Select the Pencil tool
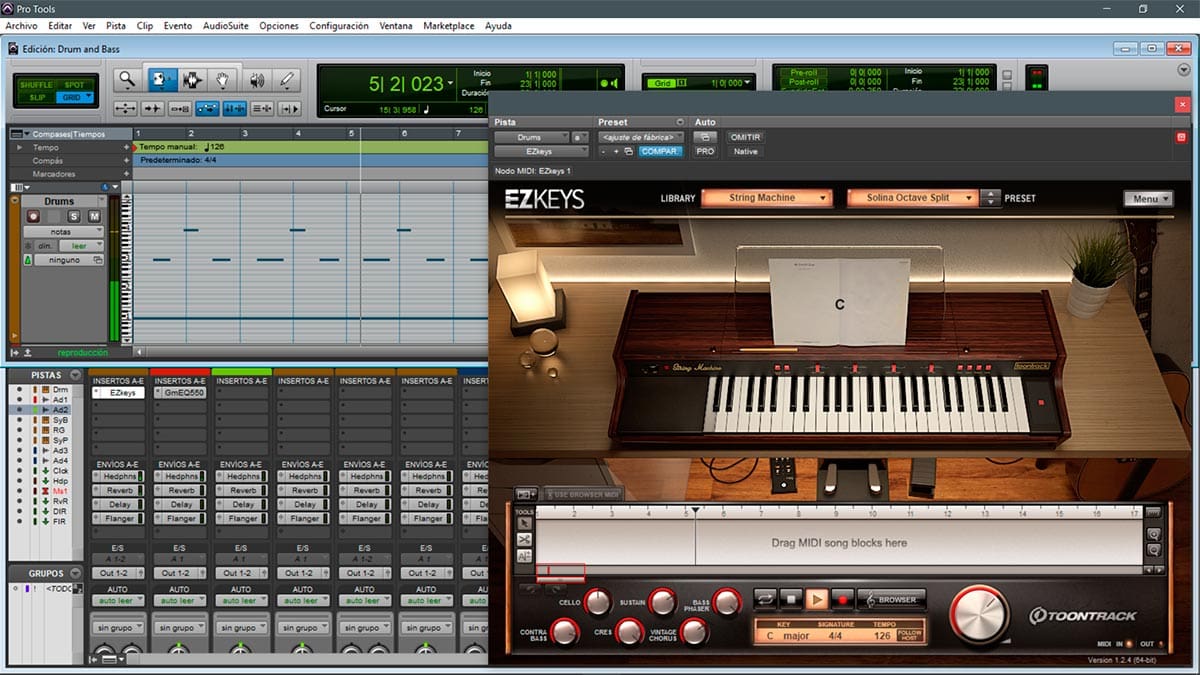The height and width of the screenshot is (675, 1200). coord(287,80)
